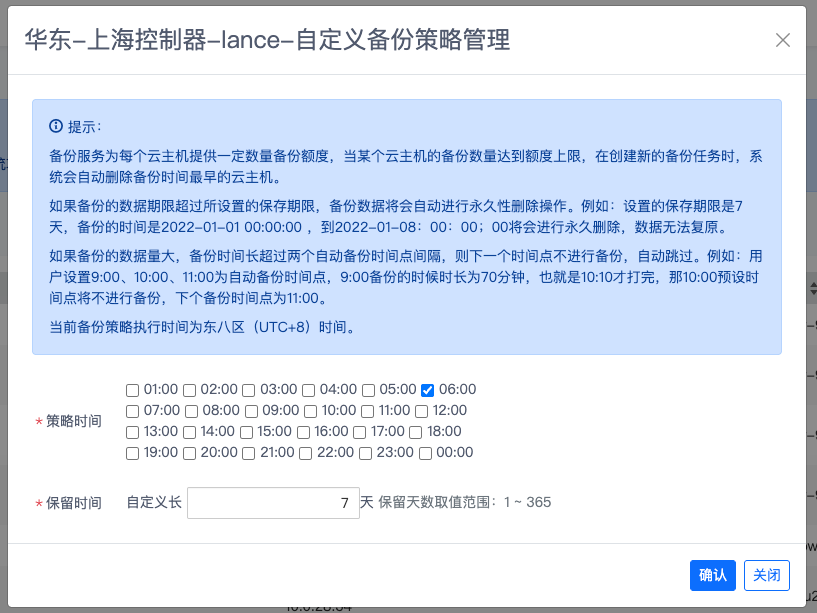The width and height of the screenshot is (817, 613).
Task: Enable the 22:00 checkbox
Action: coord(308,453)
